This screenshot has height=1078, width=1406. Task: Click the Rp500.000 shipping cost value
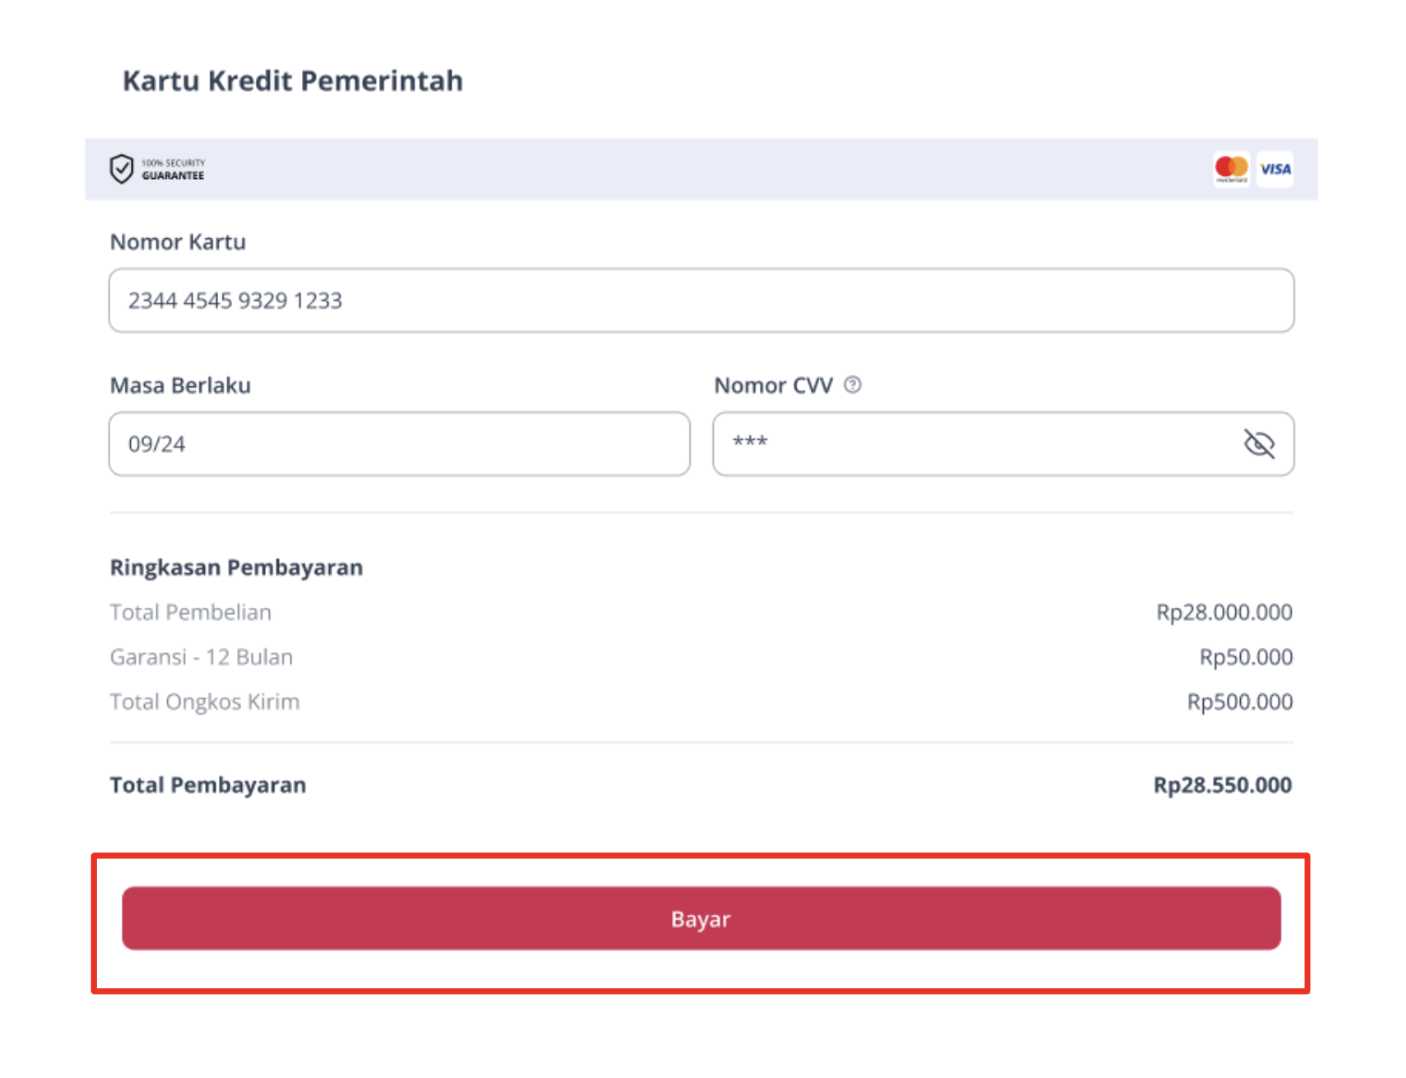pos(1240,702)
